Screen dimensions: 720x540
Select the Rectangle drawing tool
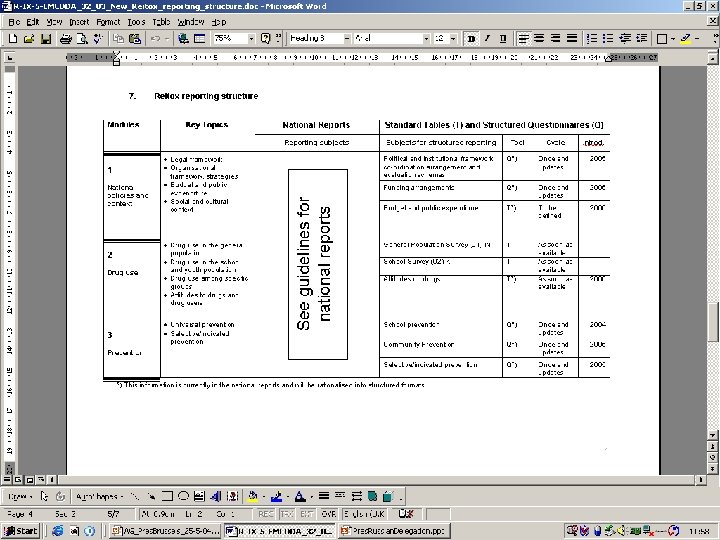[x=167, y=496]
